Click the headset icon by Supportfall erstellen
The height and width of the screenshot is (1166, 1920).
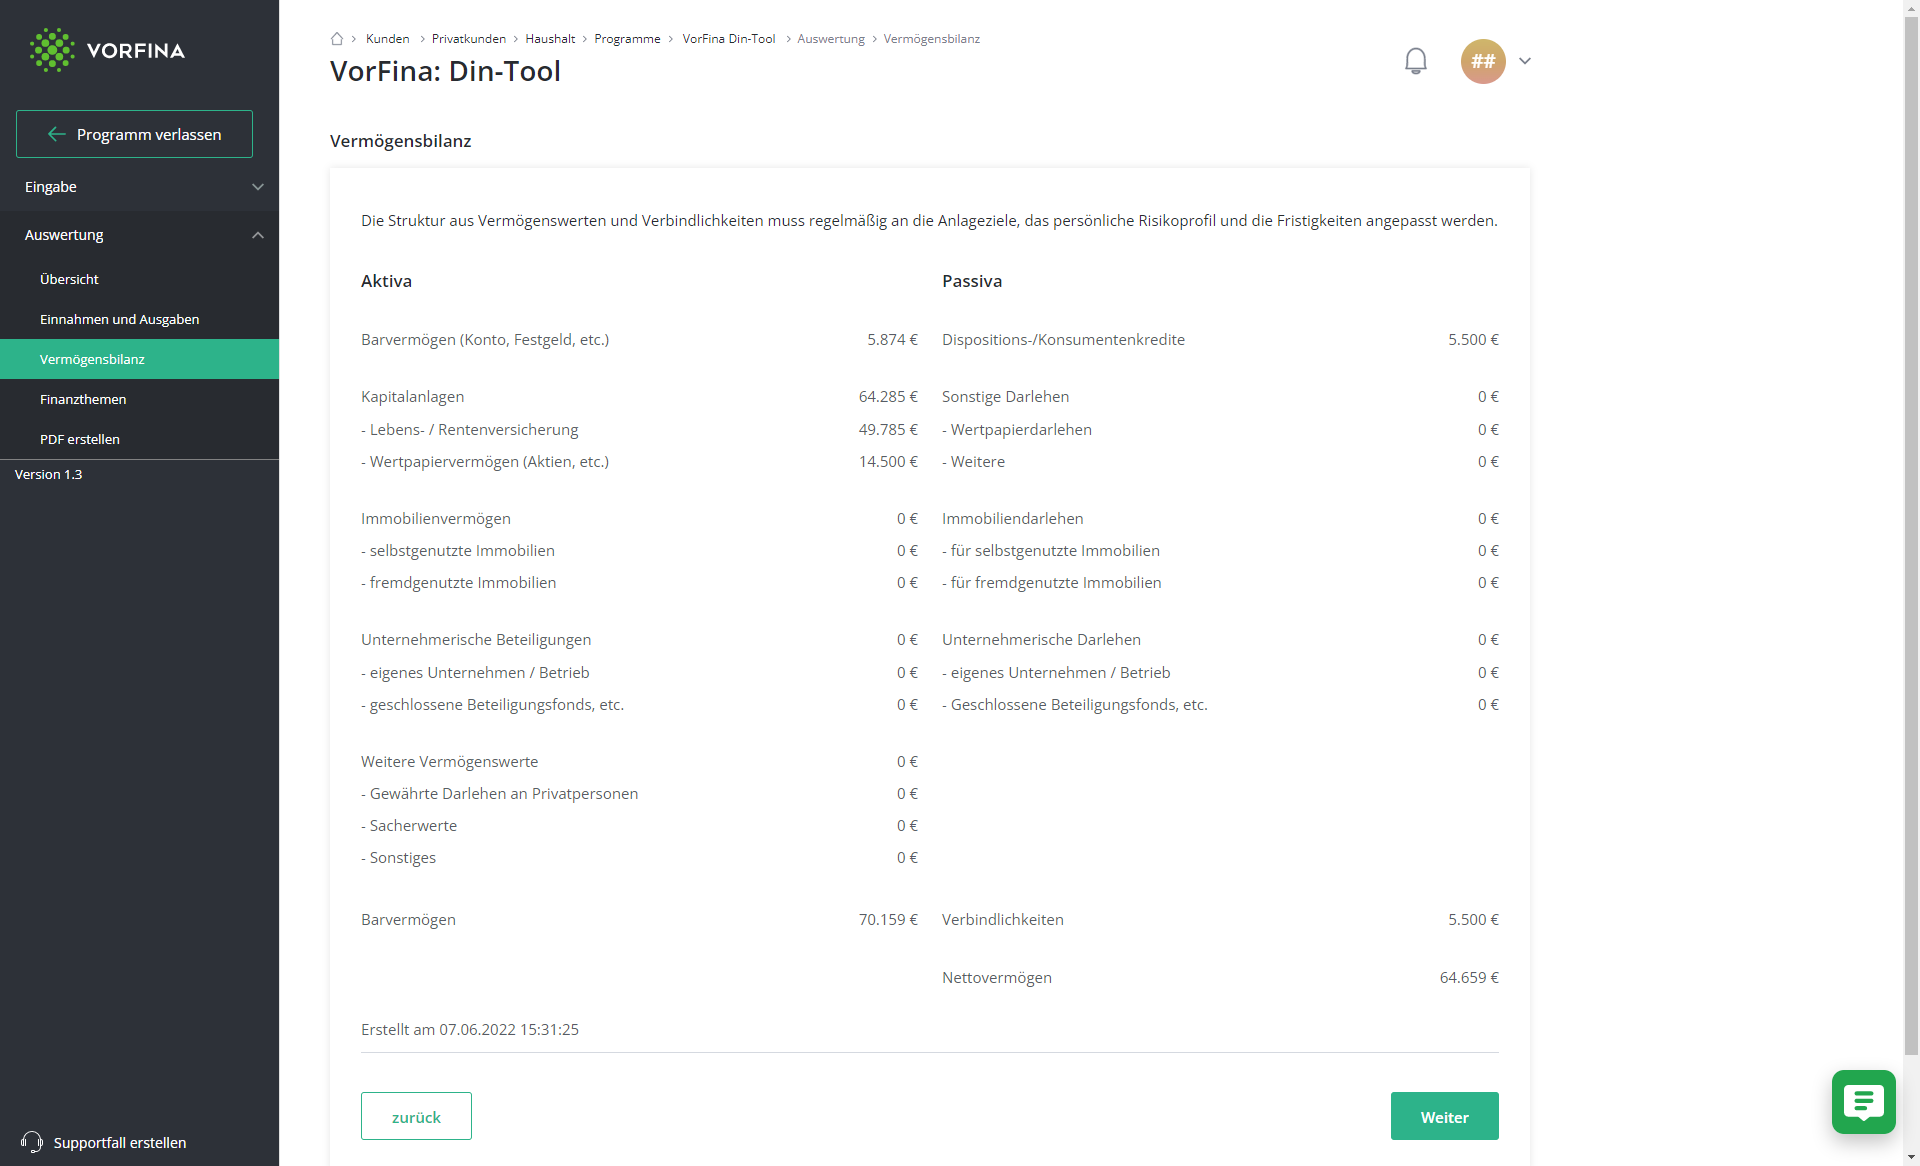pos(32,1142)
